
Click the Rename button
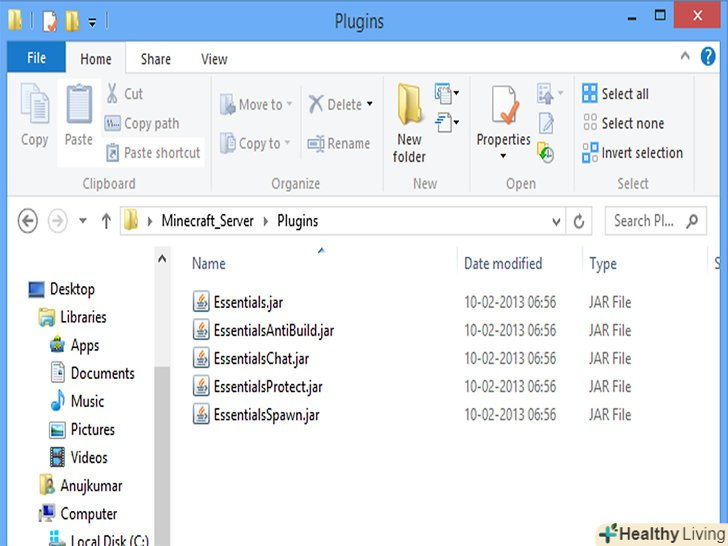tap(338, 143)
